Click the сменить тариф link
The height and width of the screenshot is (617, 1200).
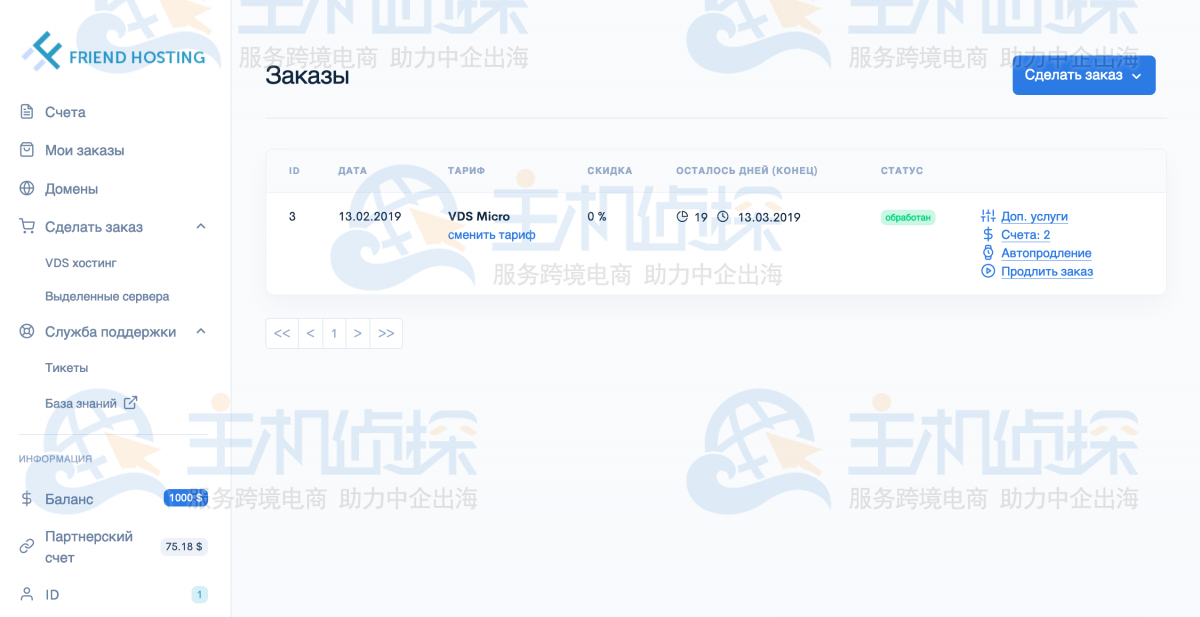[x=491, y=235]
